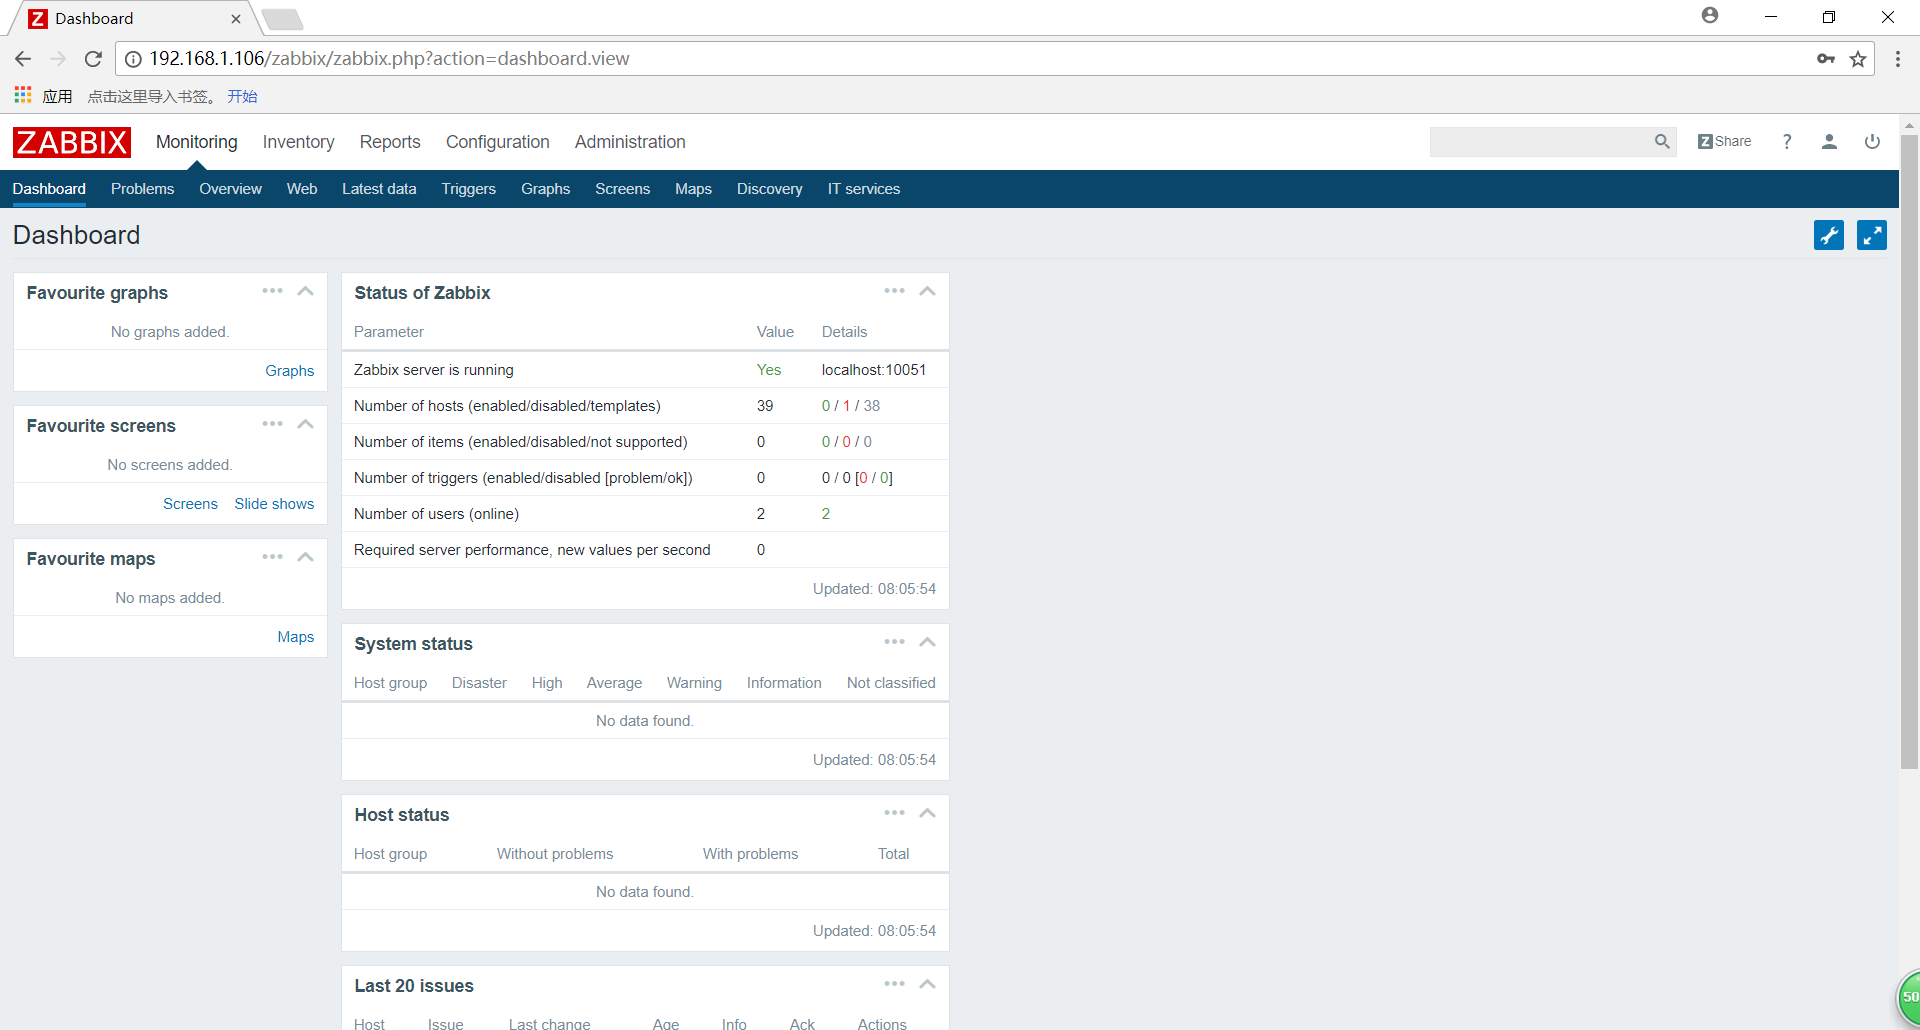Open Favourite graphs widget menu dots
This screenshot has height=1030, width=1920.
tap(272, 291)
